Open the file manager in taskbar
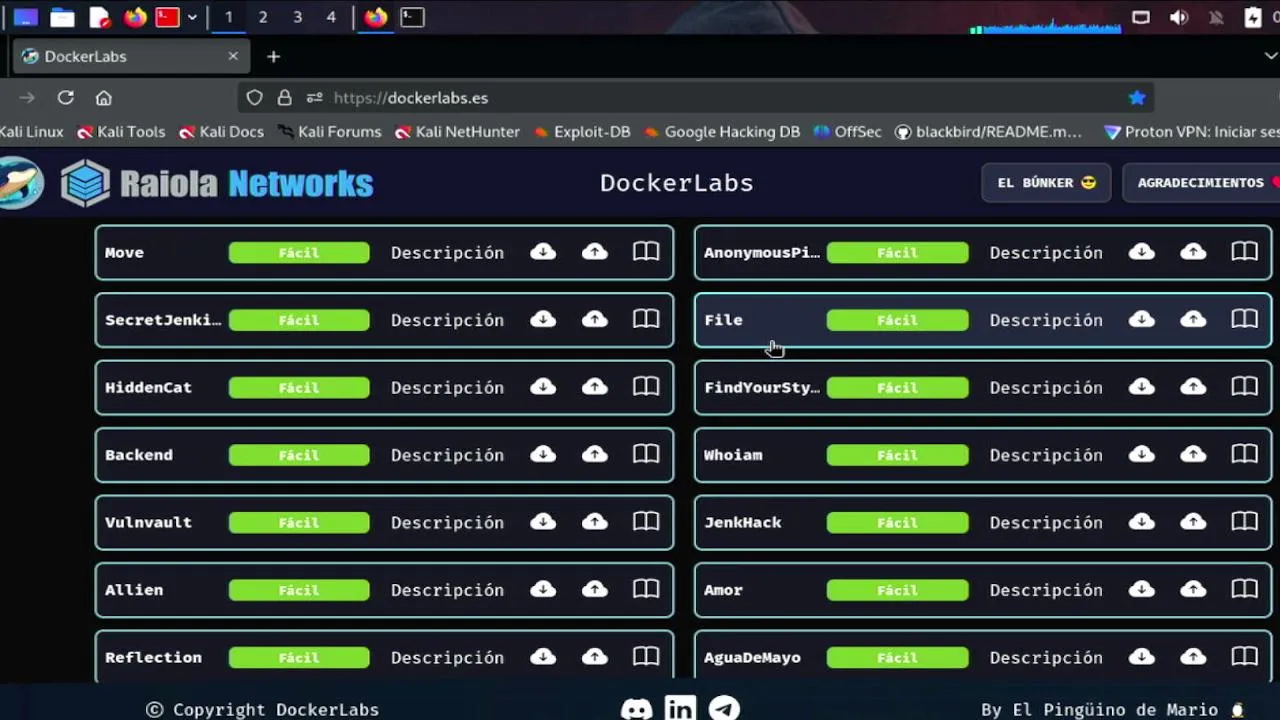Viewport: 1280px width, 720px height. pos(62,17)
